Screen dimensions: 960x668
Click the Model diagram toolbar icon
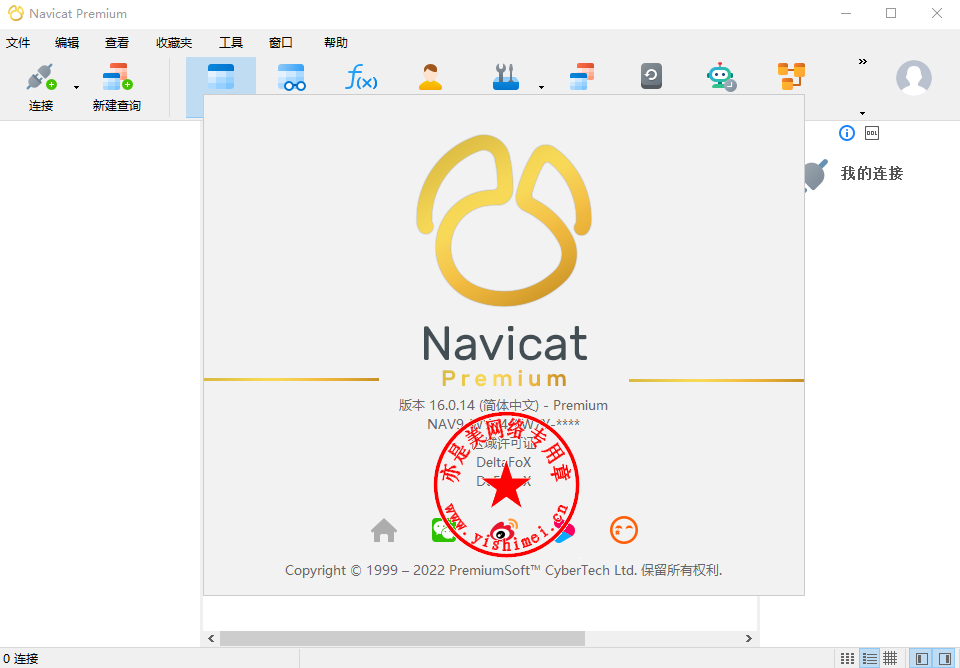coord(791,77)
